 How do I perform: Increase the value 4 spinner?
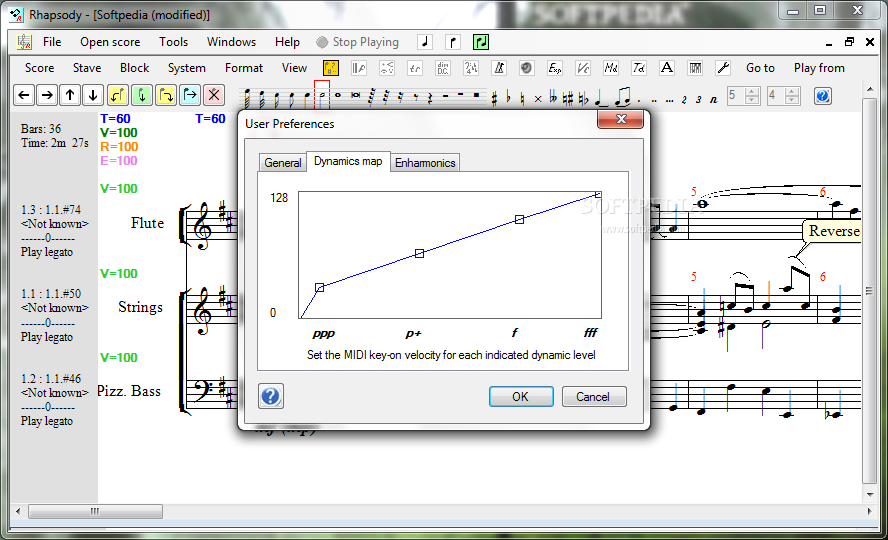[x=792, y=91]
